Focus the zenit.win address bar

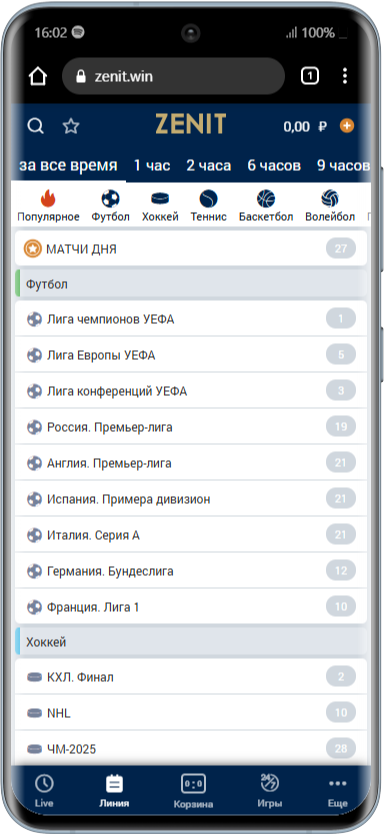(x=173, y=76)
